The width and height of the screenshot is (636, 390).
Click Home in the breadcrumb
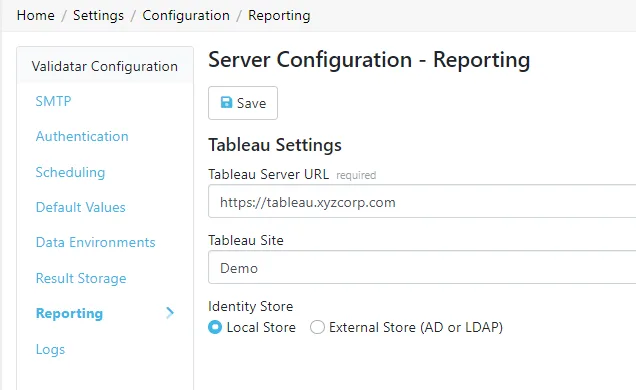pyautogui.click(x=36, y=15)
